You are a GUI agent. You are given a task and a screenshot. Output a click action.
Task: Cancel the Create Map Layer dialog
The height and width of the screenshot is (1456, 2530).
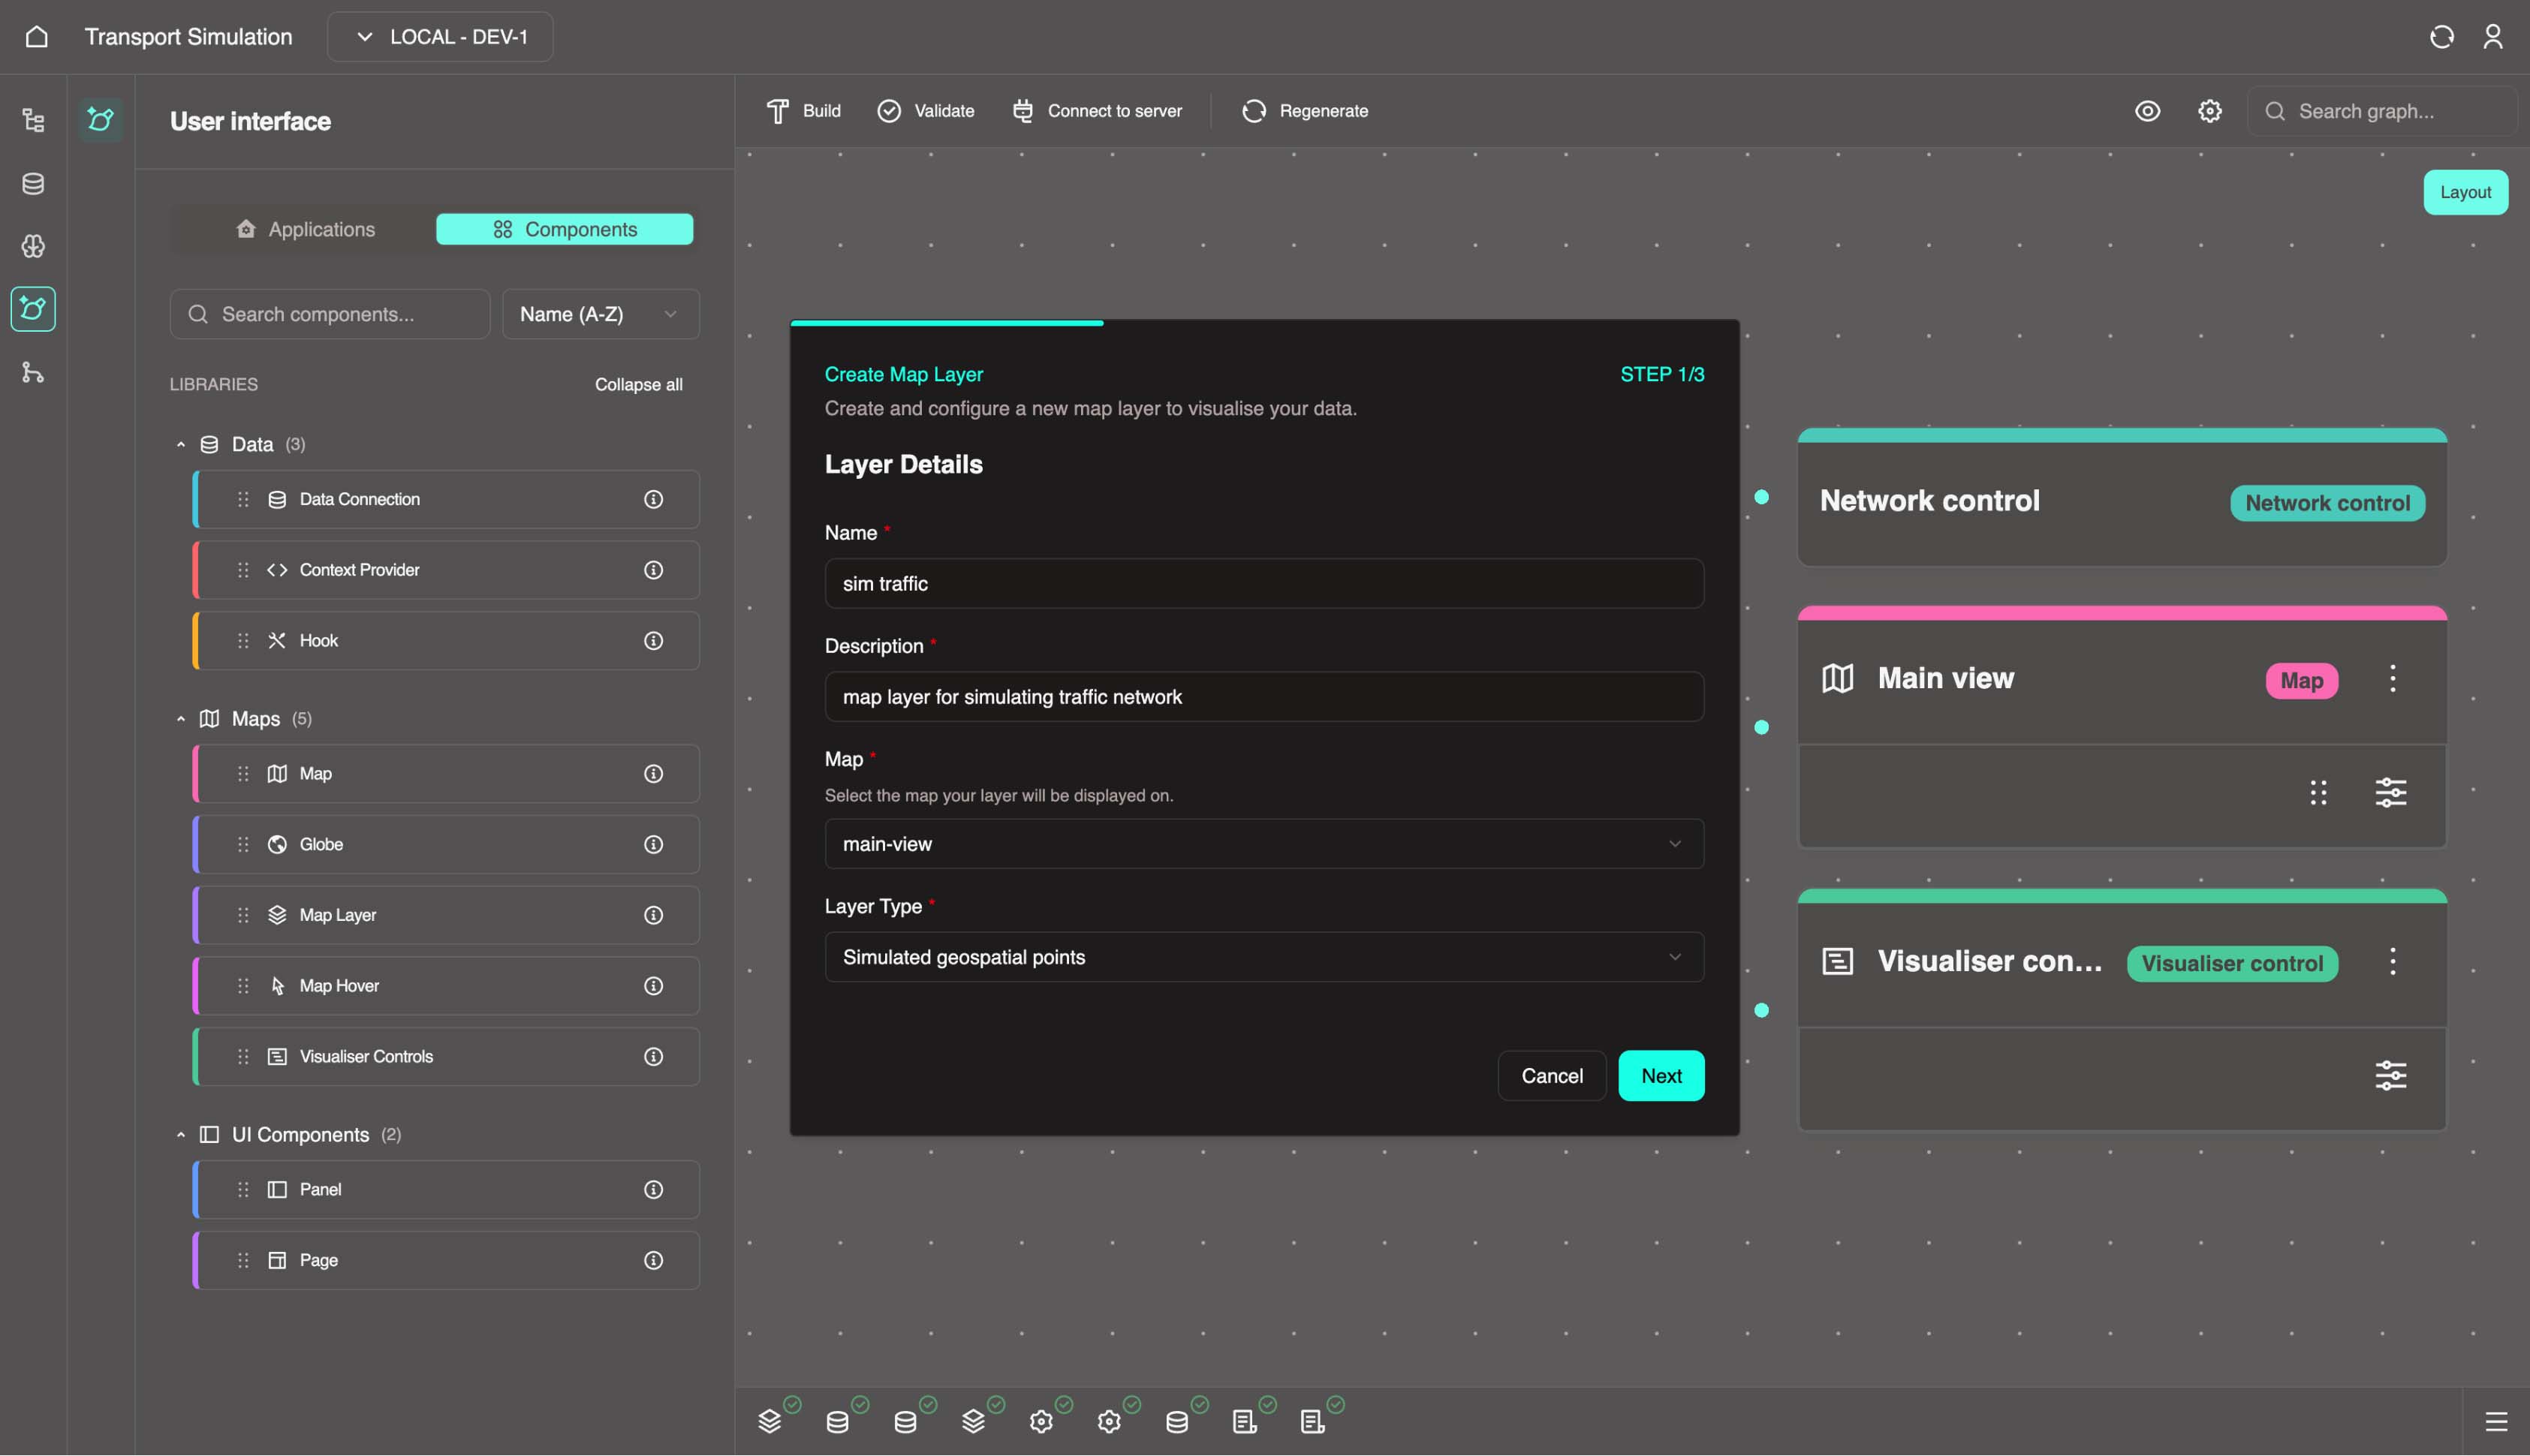tap(1552, 1076)
